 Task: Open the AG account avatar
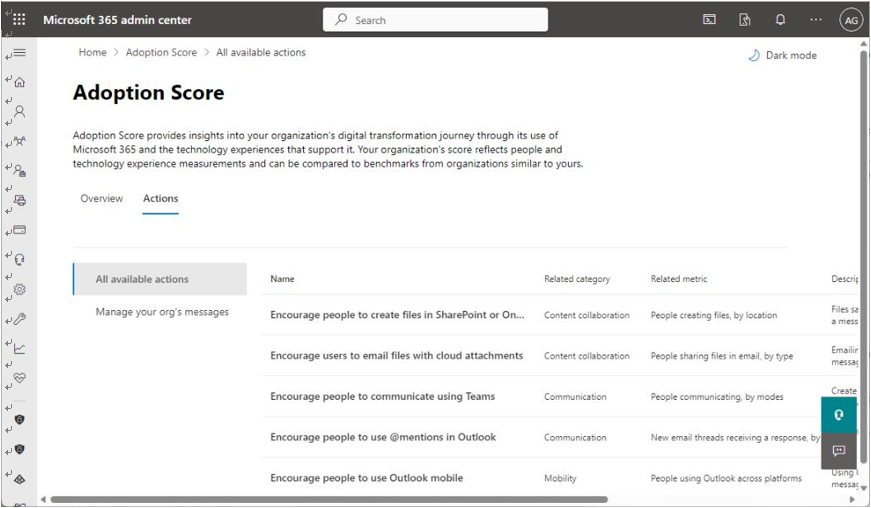click(x=851, y=21)
